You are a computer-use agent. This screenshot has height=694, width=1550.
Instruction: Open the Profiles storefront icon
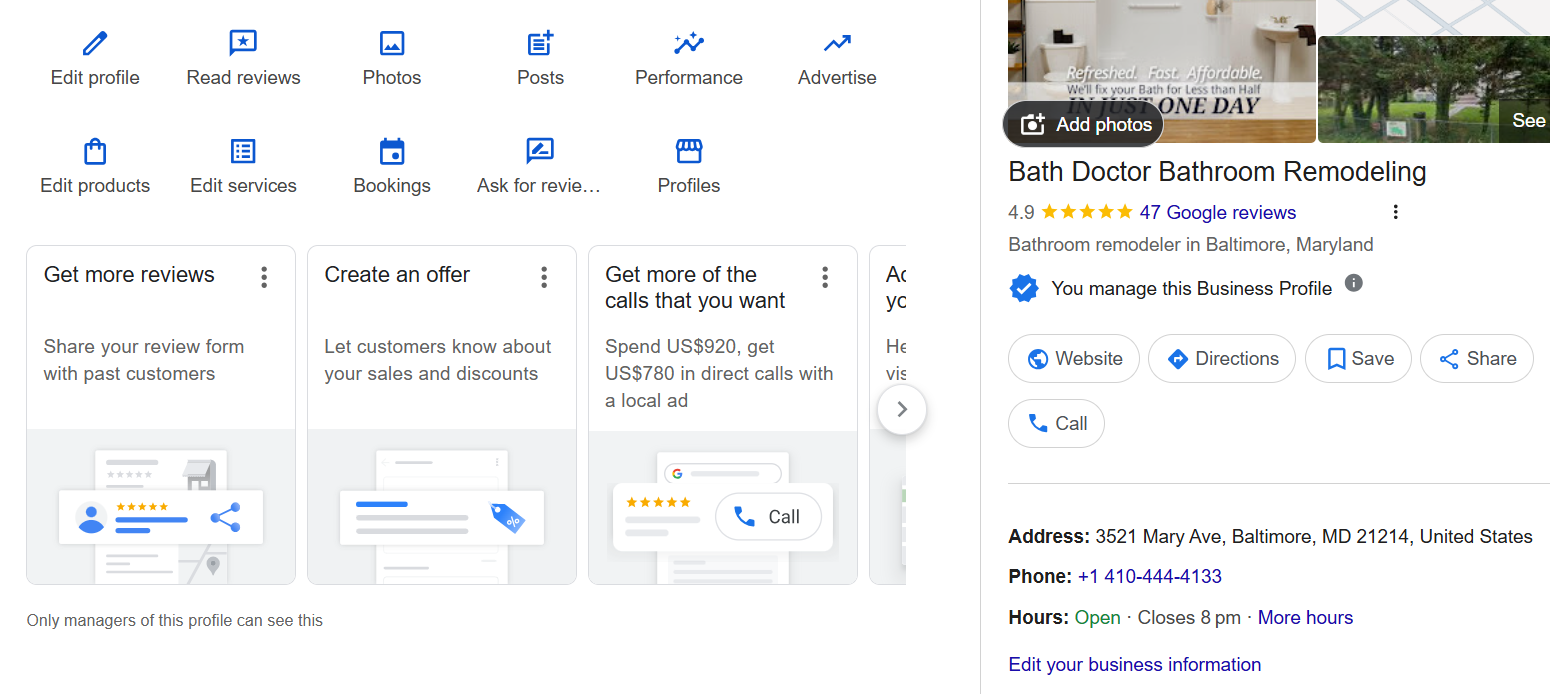pyautogui.click(x=689, y=151)
